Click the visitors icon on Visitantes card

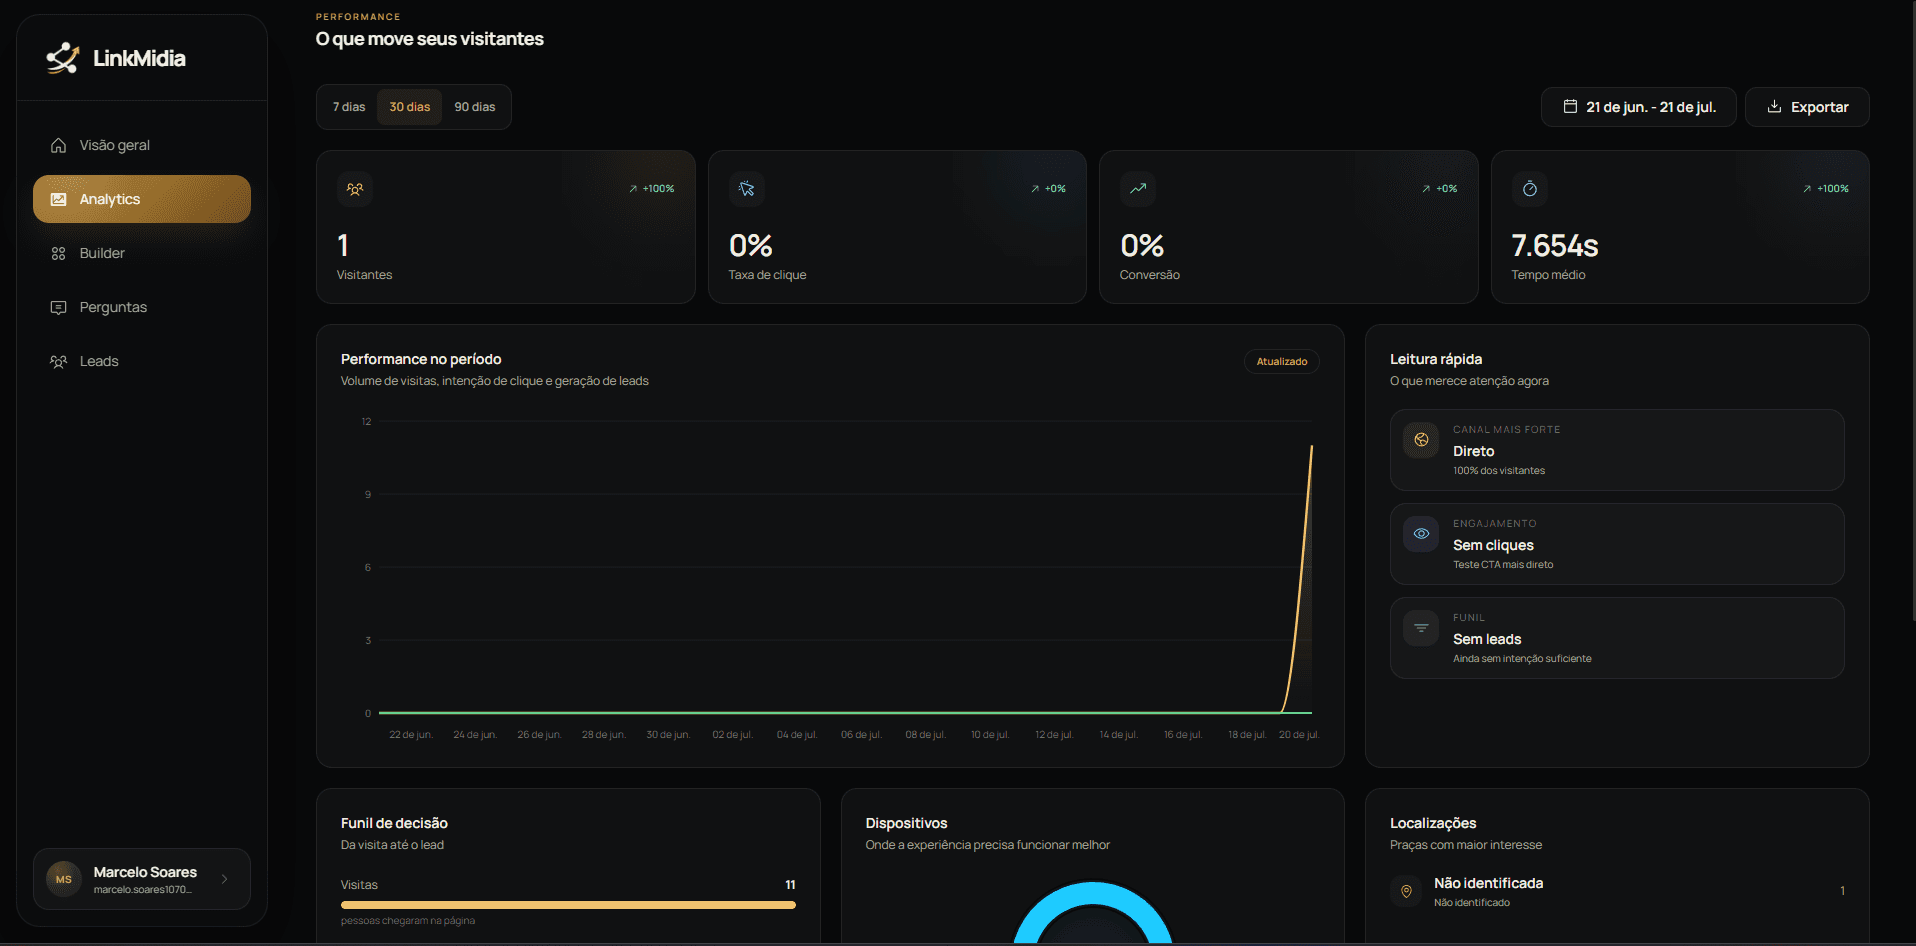click(355, 188)
